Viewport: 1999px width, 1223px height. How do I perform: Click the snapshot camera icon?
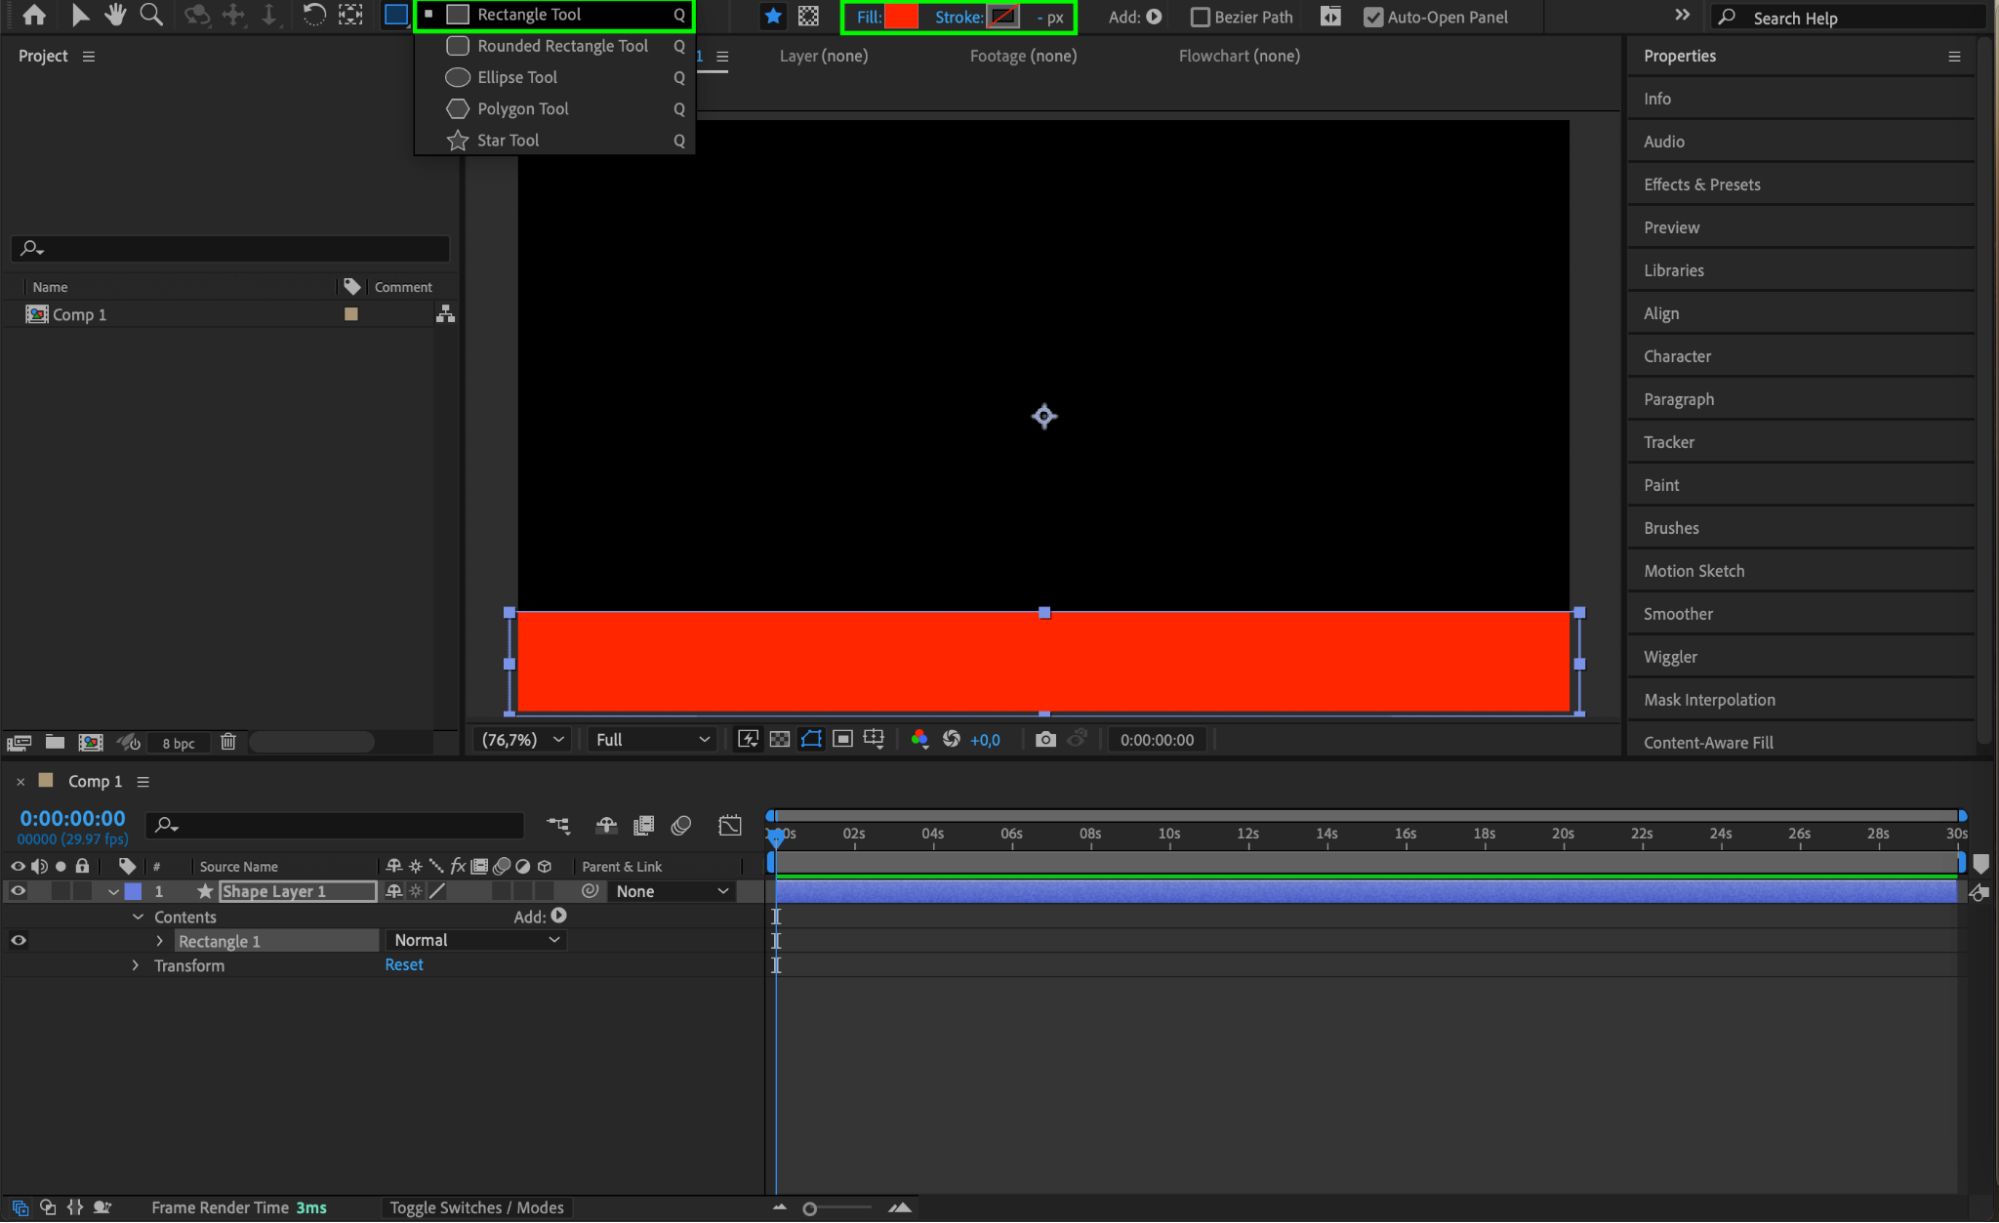[1045, 739]
